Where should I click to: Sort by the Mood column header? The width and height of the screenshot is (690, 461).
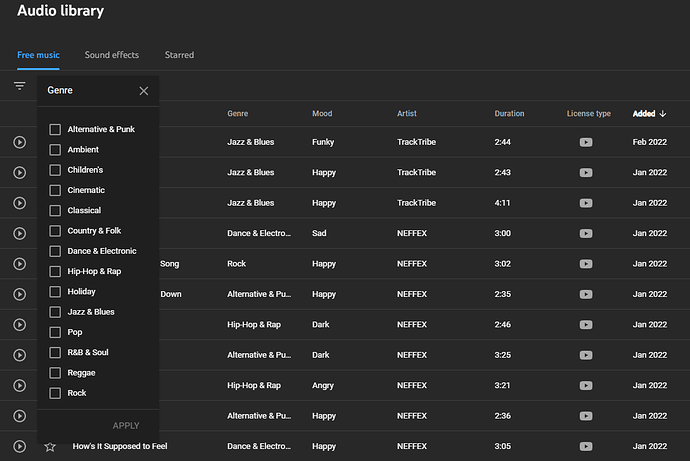pos(322,113)
